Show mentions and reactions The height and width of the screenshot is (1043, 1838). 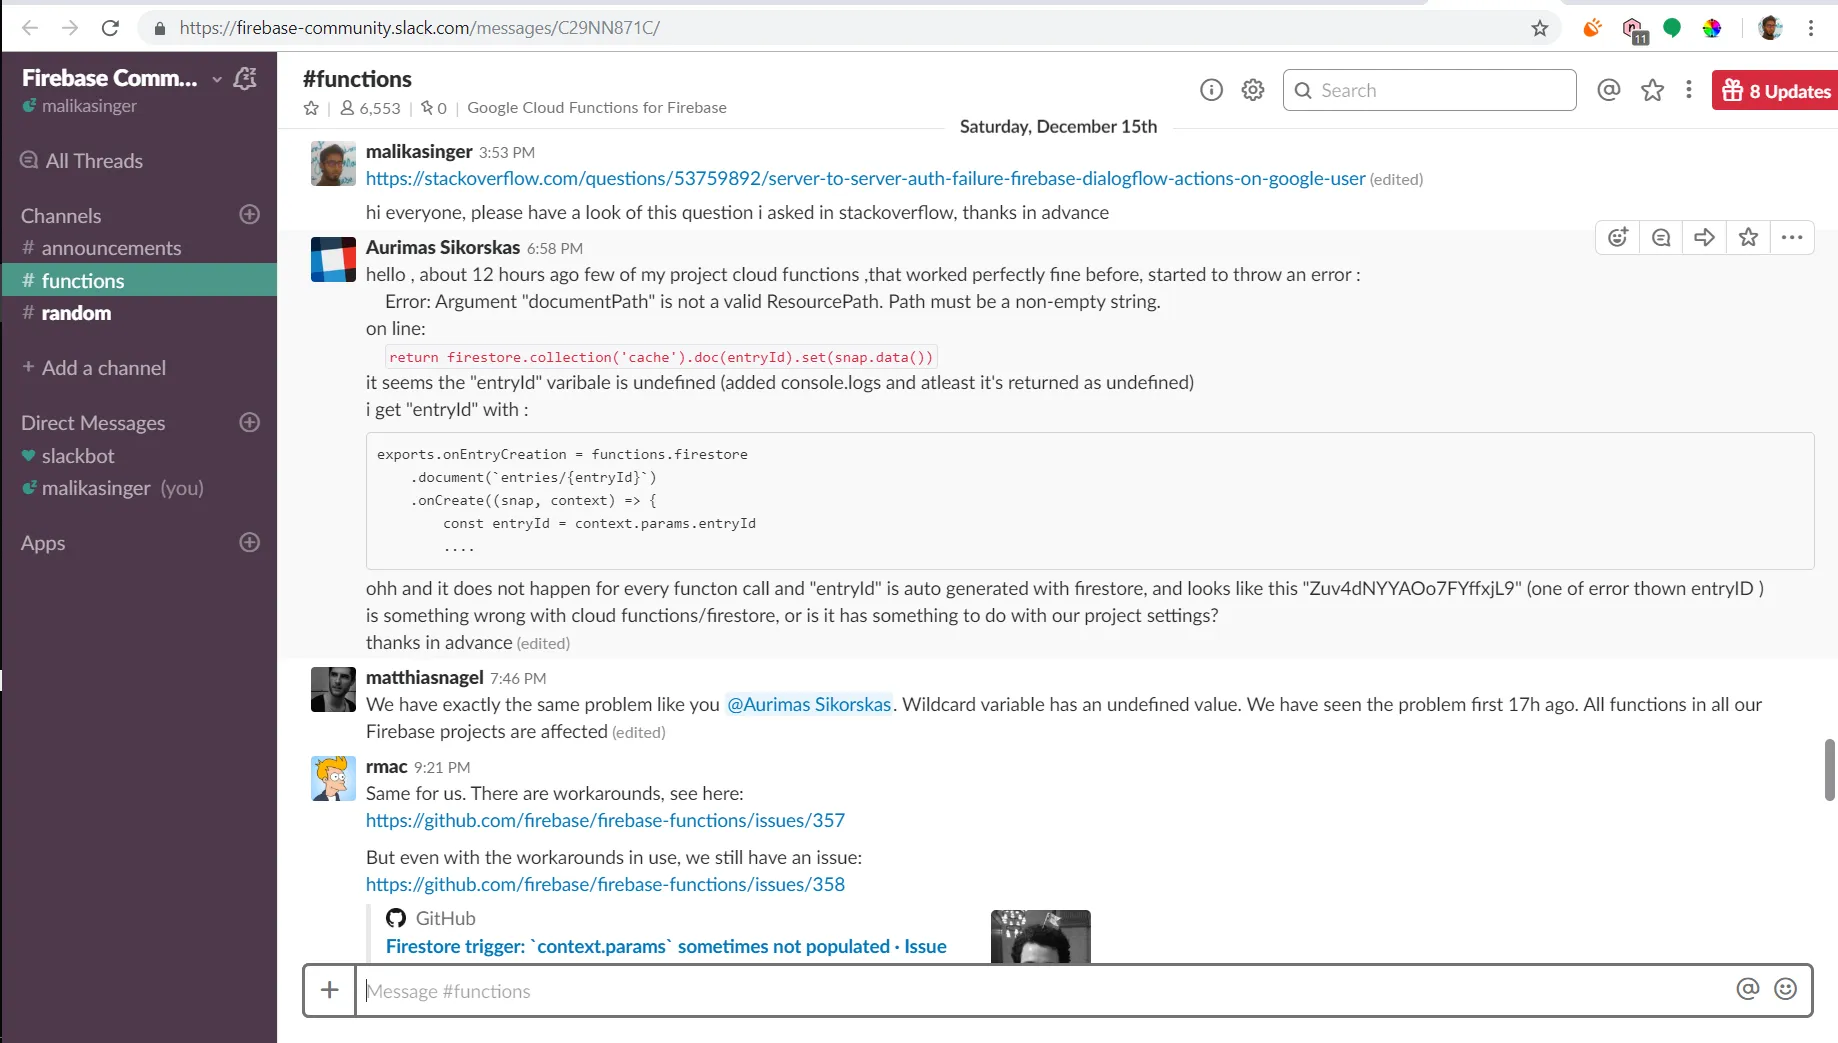1609,90
